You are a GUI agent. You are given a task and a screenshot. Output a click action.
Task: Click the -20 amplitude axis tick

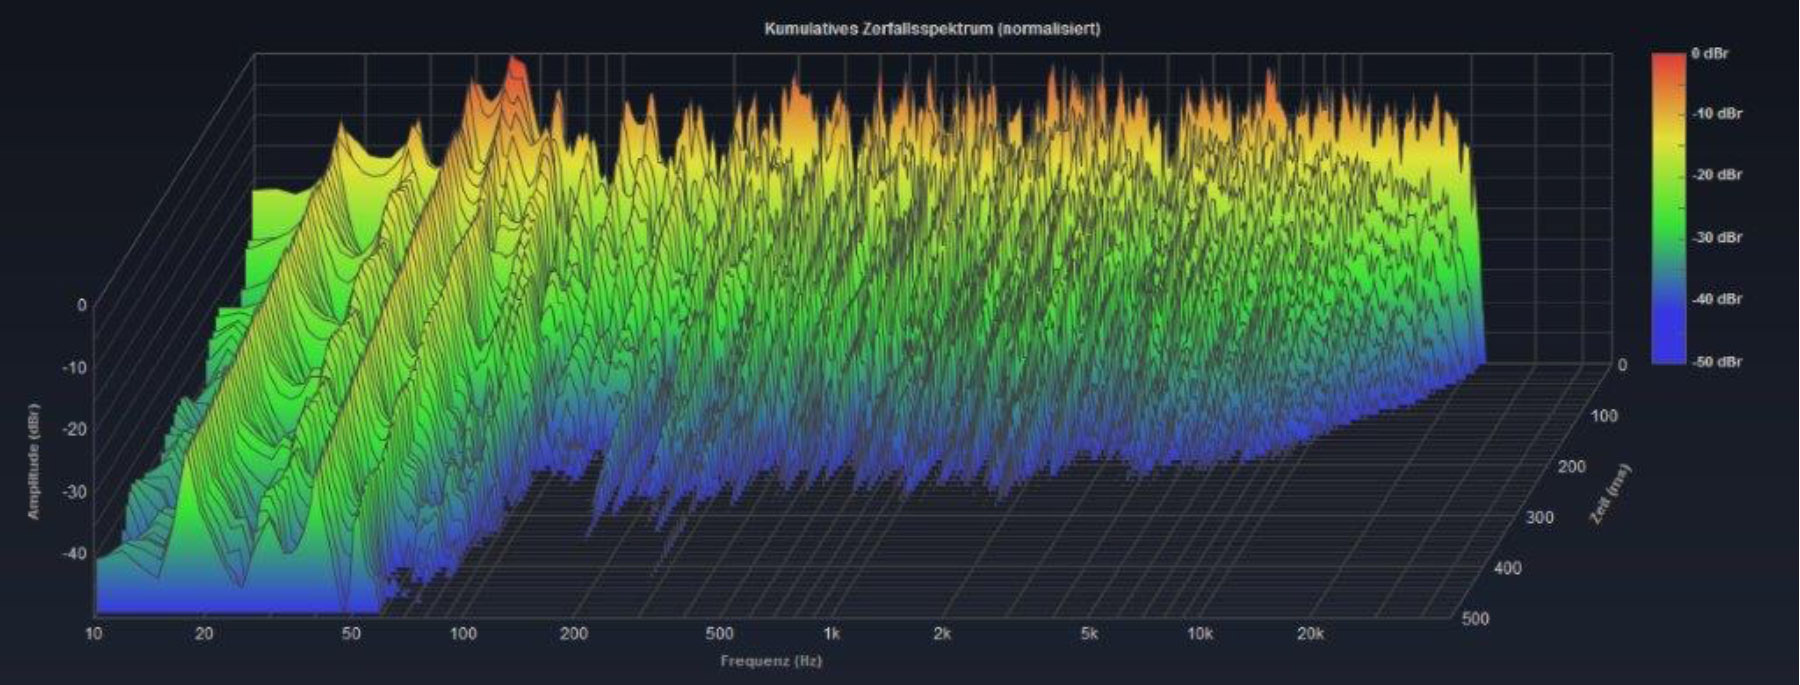click(x=75, y=429)
